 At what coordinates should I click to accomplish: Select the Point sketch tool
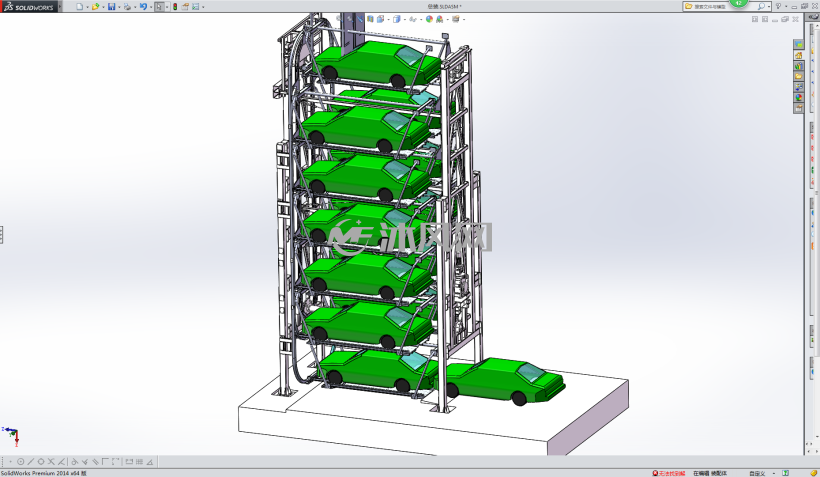10,462
